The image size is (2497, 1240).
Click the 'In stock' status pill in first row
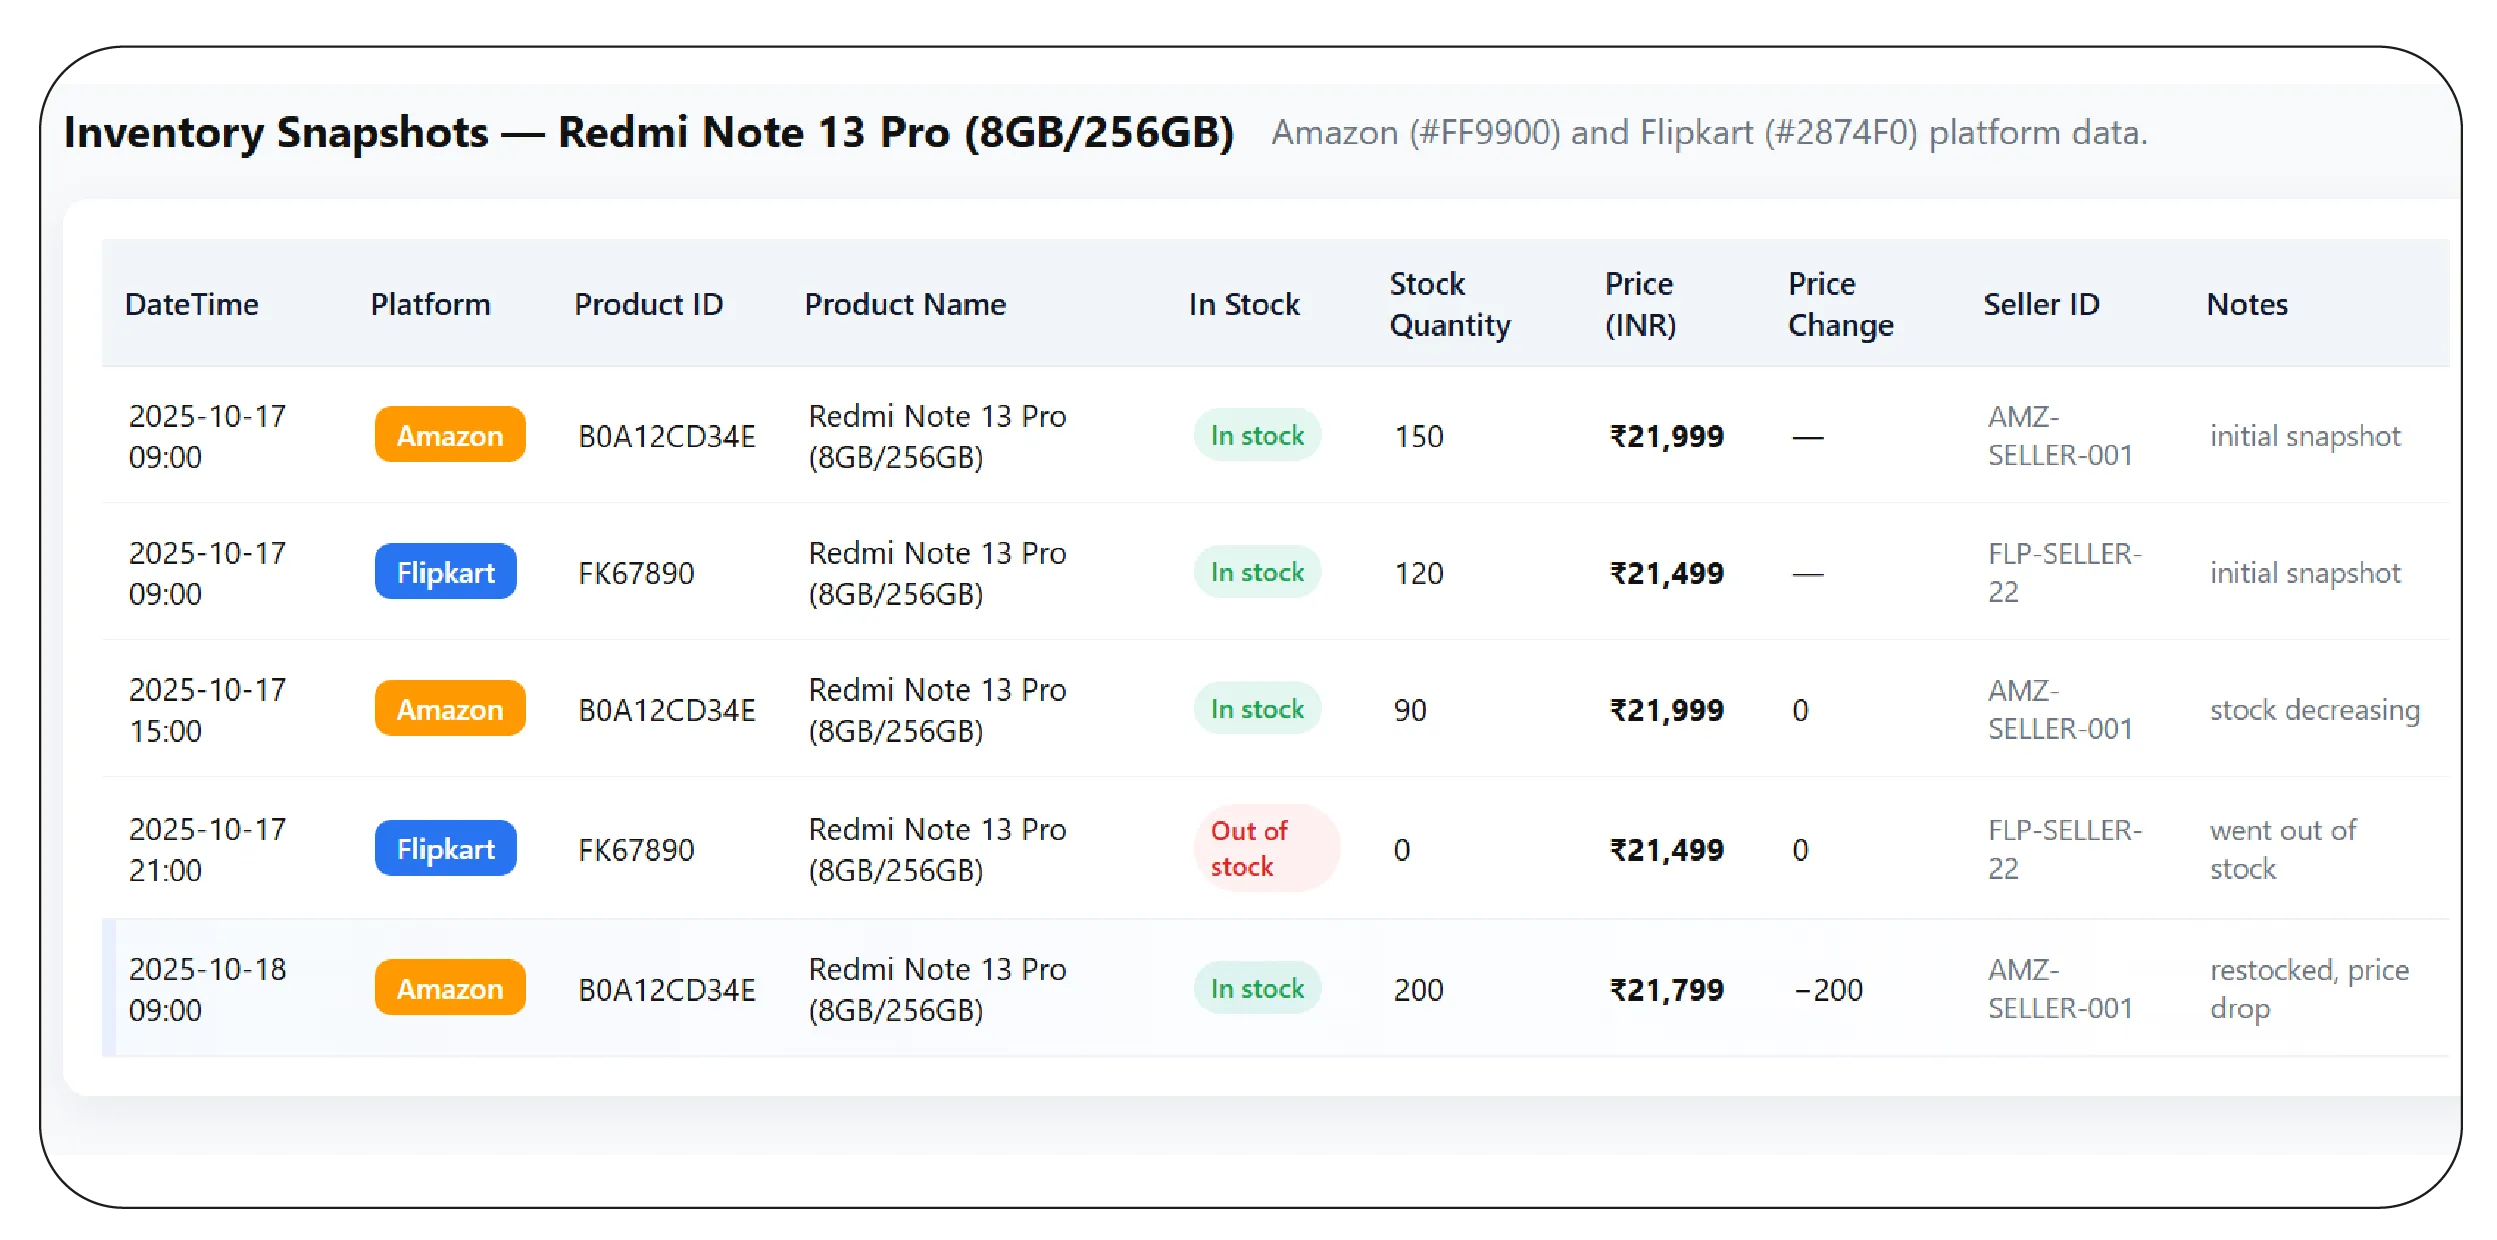tap(1257, 435)
